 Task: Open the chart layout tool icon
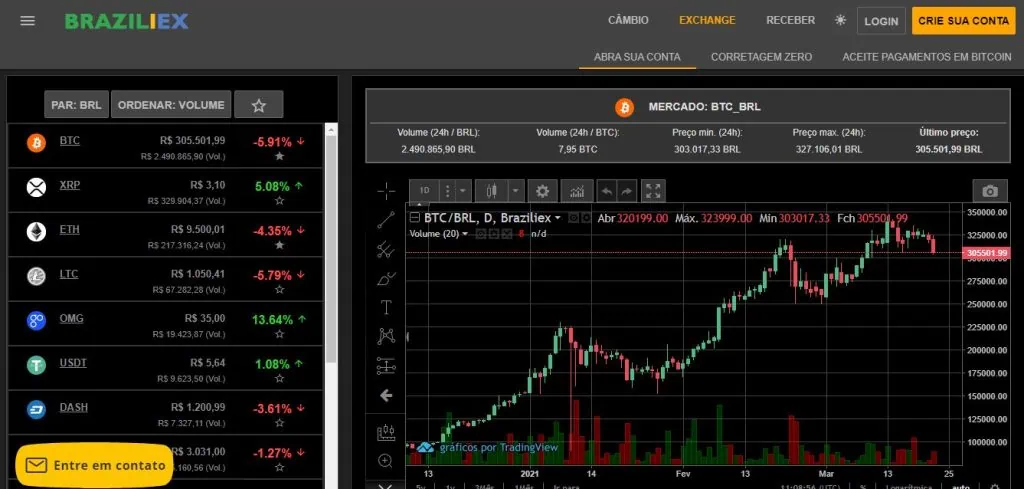[386, 432]
